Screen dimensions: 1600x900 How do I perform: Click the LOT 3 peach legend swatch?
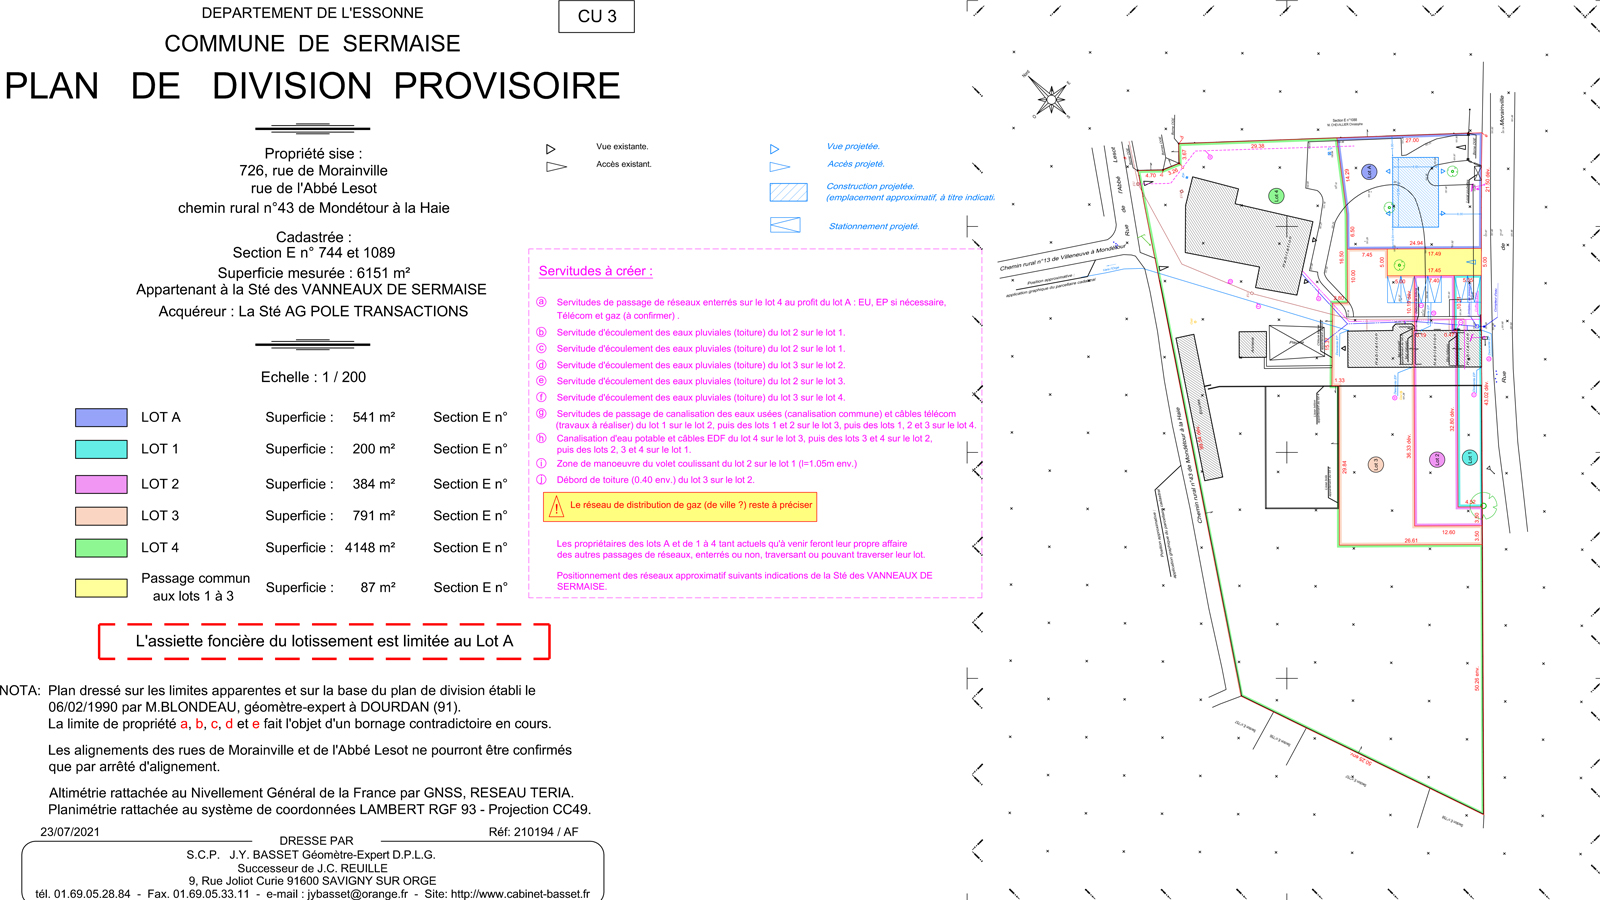tap(101, 516)
